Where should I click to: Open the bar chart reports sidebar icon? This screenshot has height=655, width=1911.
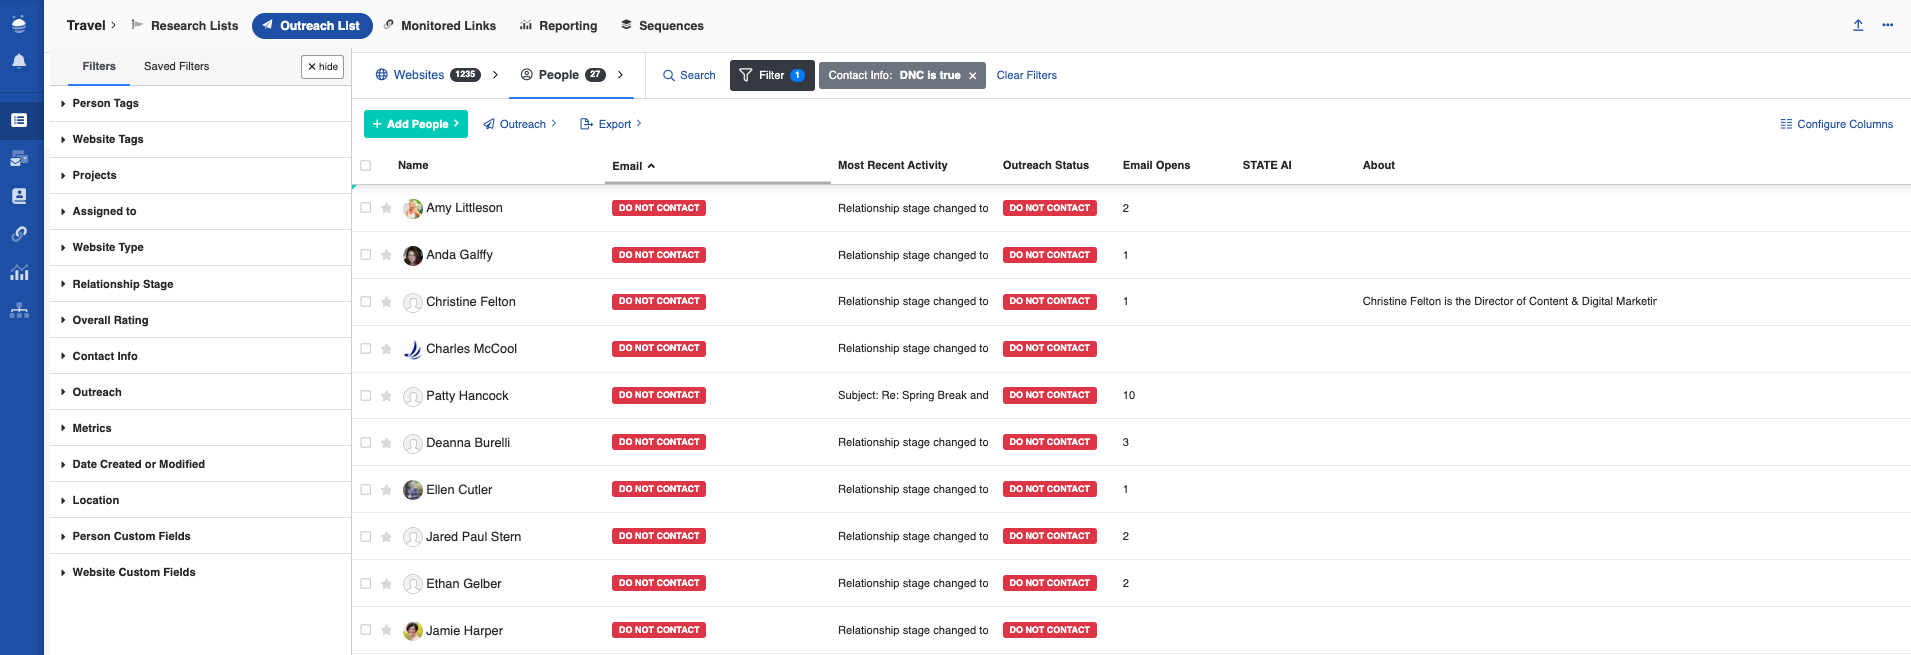point(19,273)
